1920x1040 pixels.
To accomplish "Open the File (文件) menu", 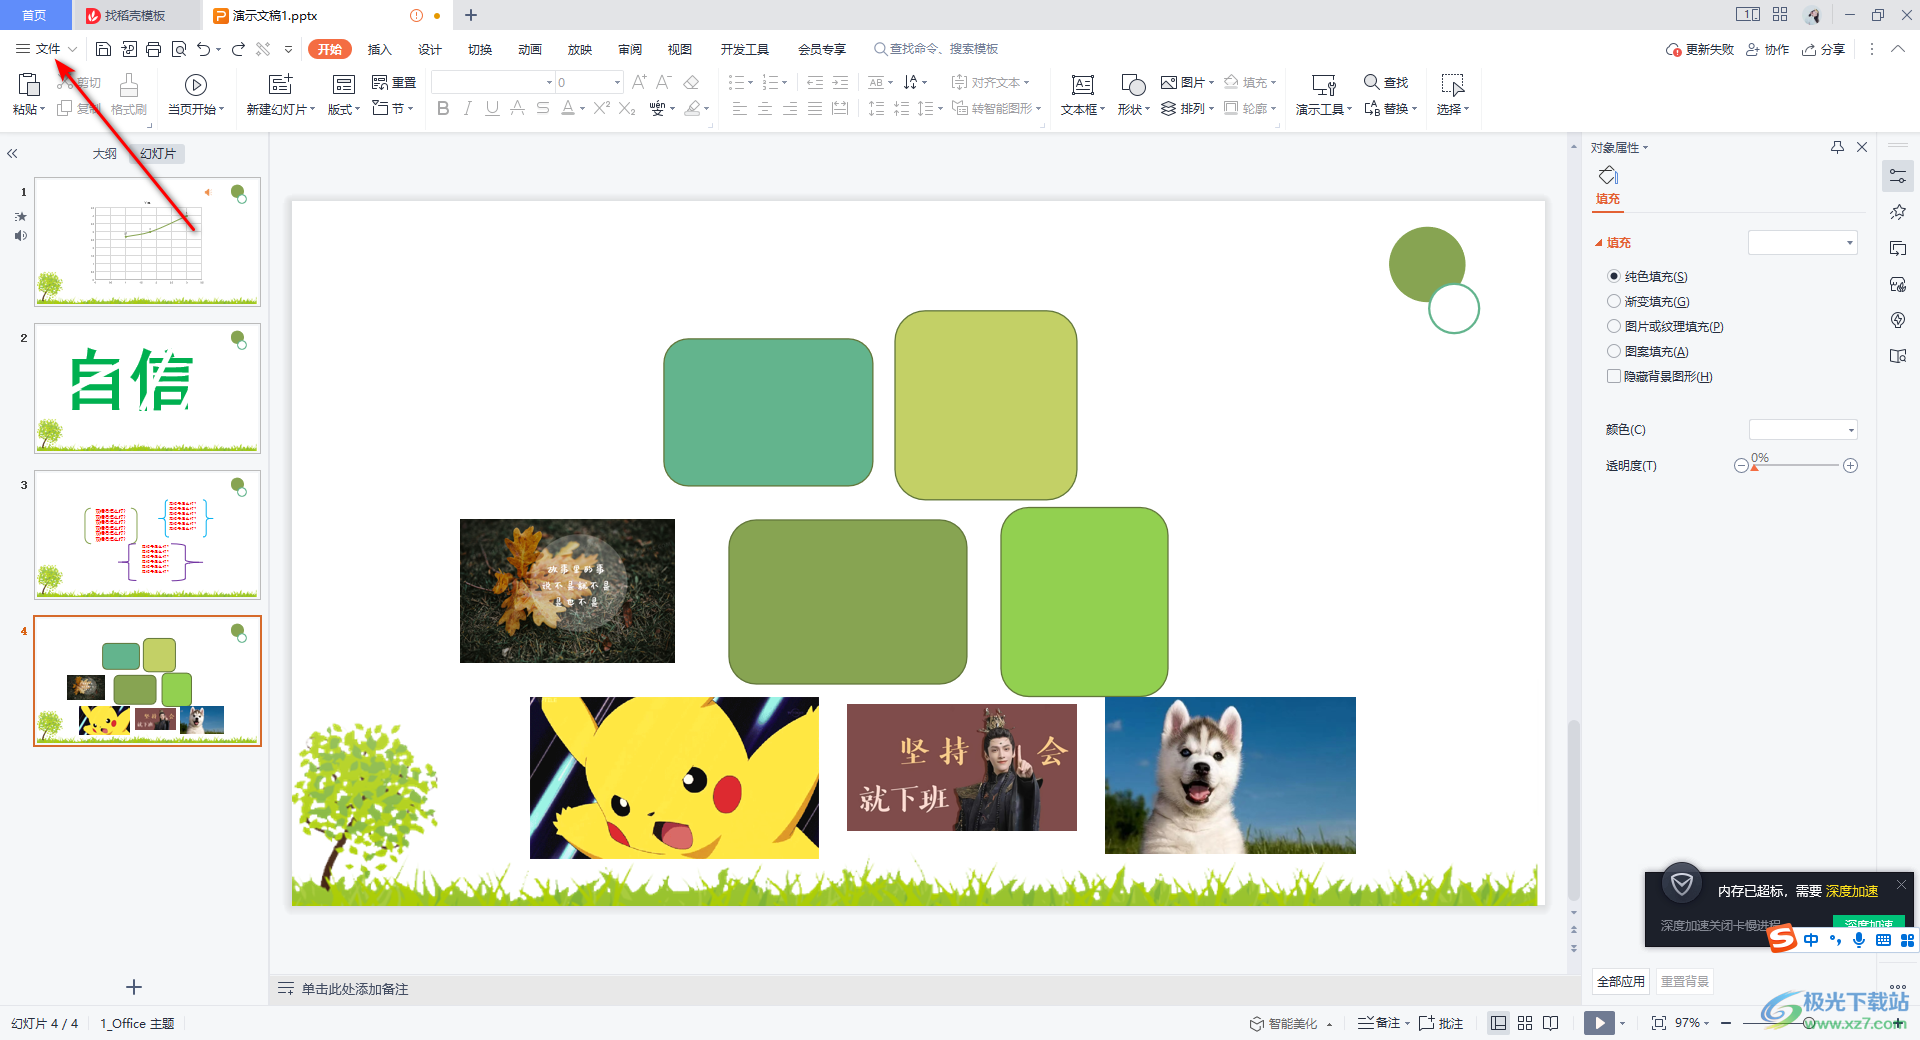I will coord(47,49).
